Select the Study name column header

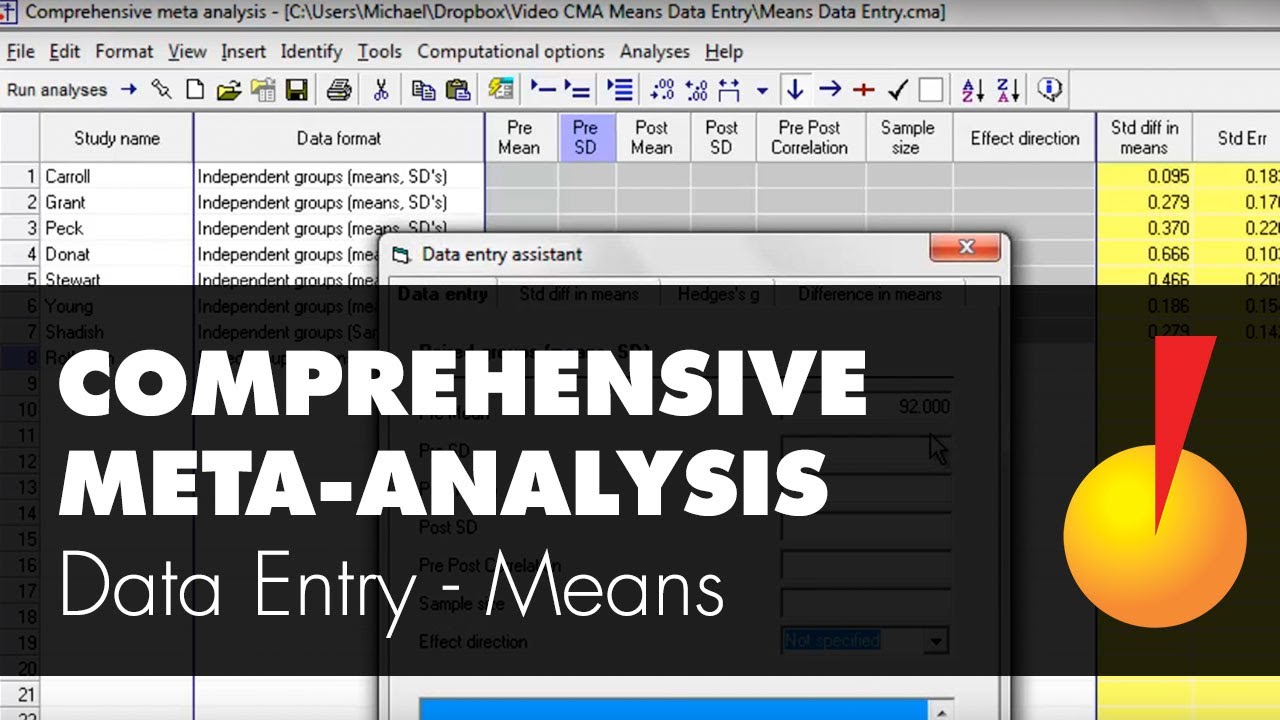pos(117,138)
